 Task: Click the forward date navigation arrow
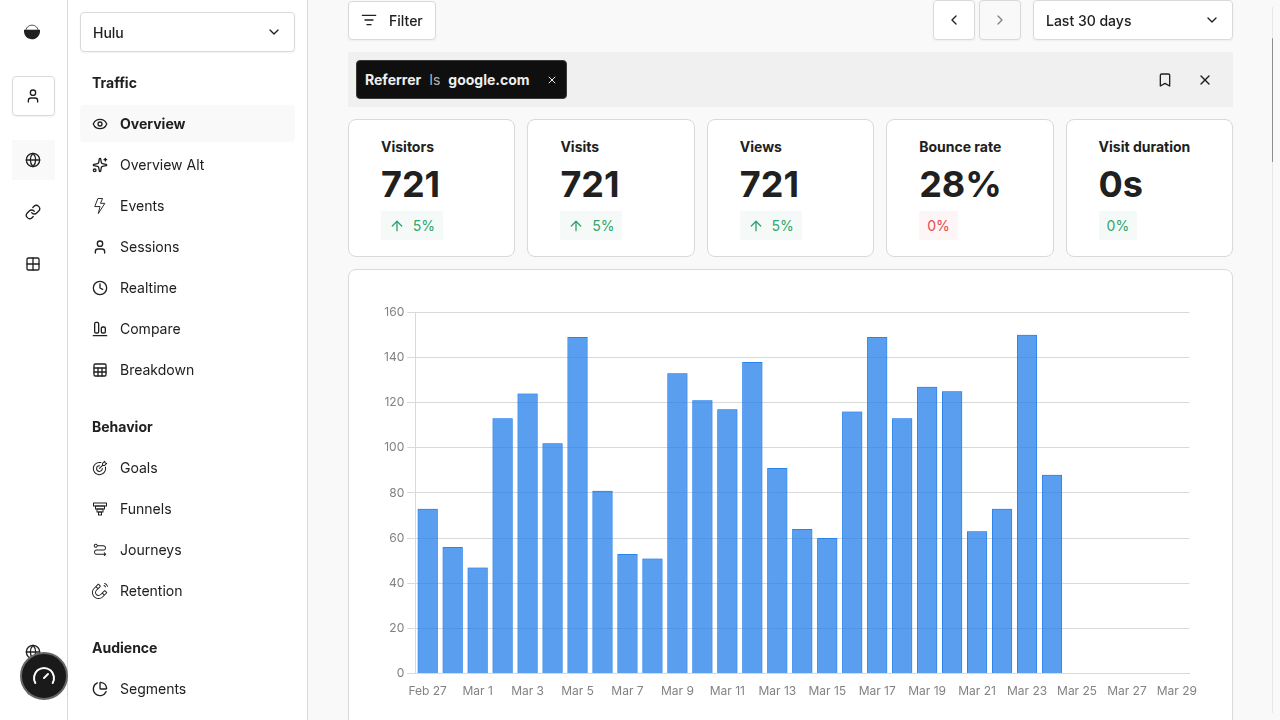pyautogui.click(x=999, y=20)
